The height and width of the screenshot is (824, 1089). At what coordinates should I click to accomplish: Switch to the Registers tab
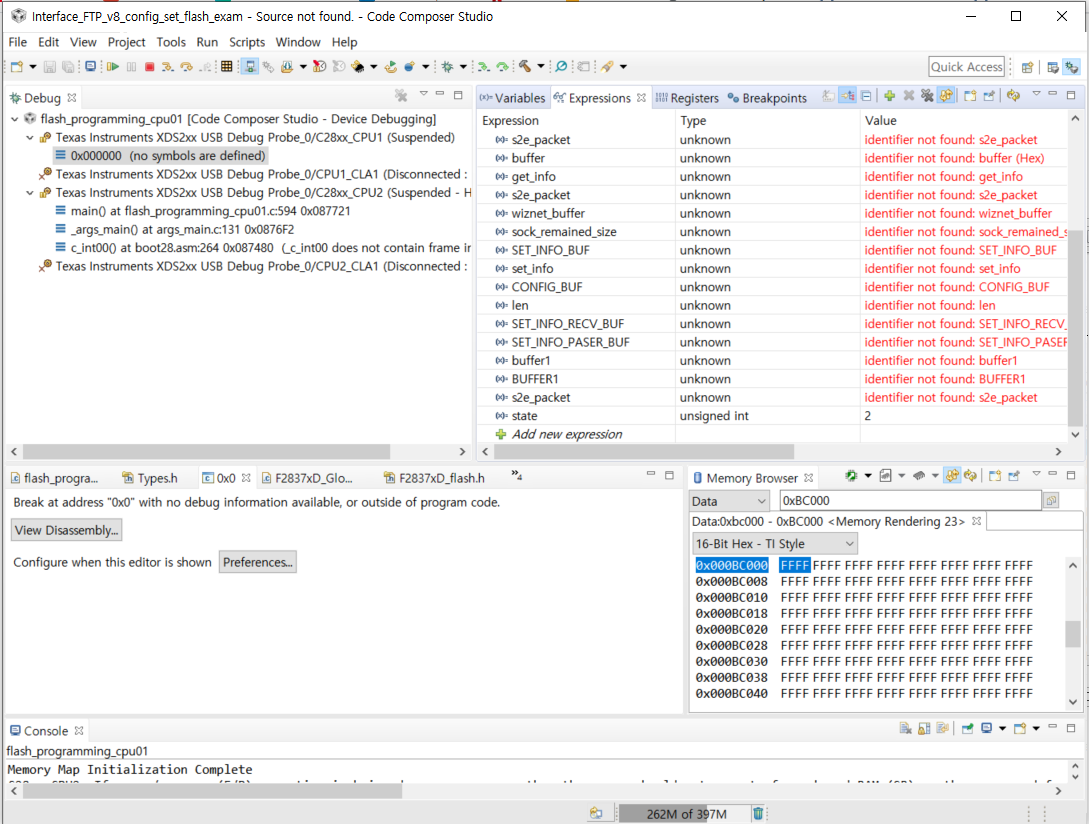(x=687, y=98)
